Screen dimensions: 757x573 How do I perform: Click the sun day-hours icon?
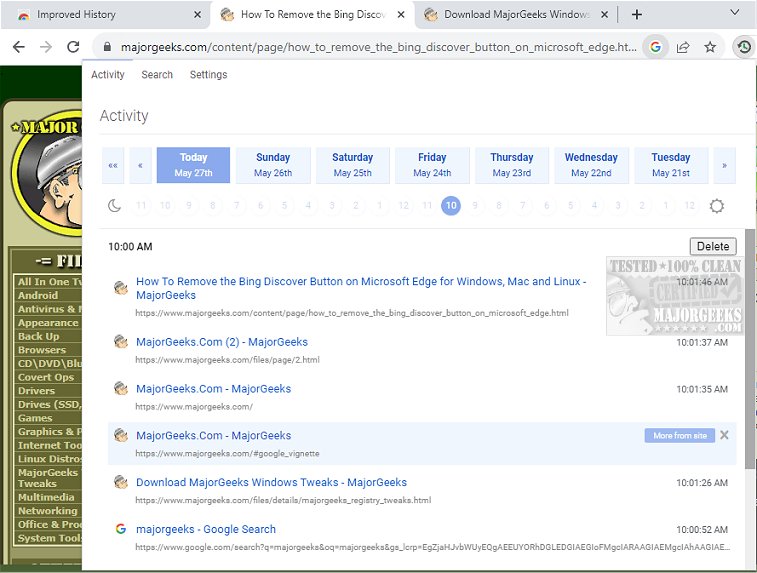[x=716, y=206]
